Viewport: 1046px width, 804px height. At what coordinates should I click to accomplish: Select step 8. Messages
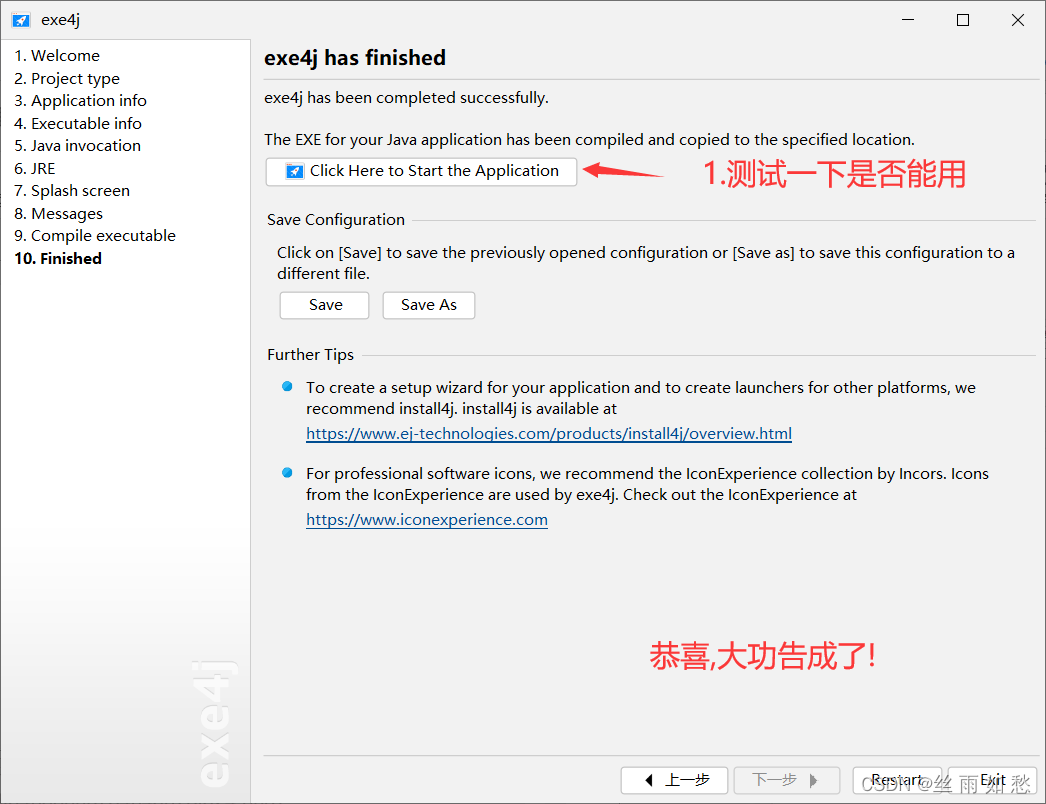point(59,214)
